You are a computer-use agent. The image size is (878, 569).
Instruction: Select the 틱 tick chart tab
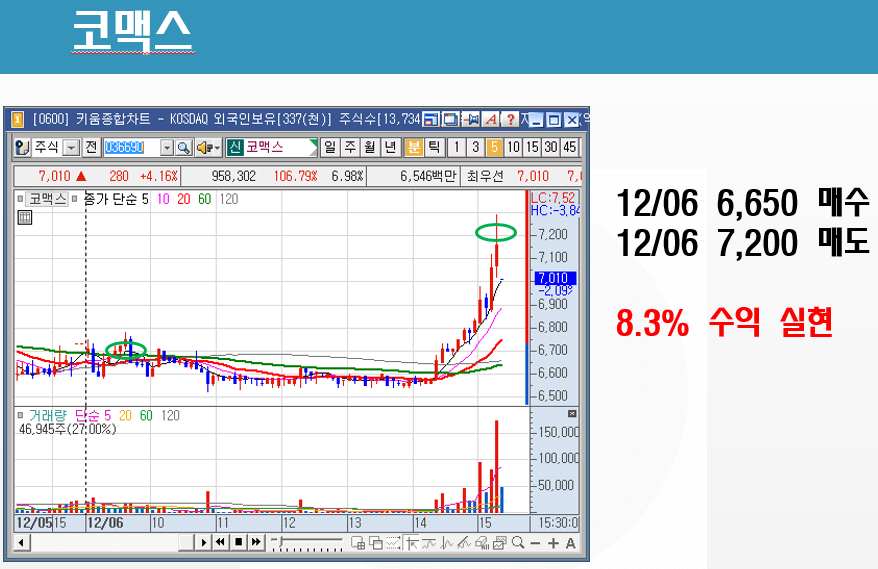(x=434, y=148)
